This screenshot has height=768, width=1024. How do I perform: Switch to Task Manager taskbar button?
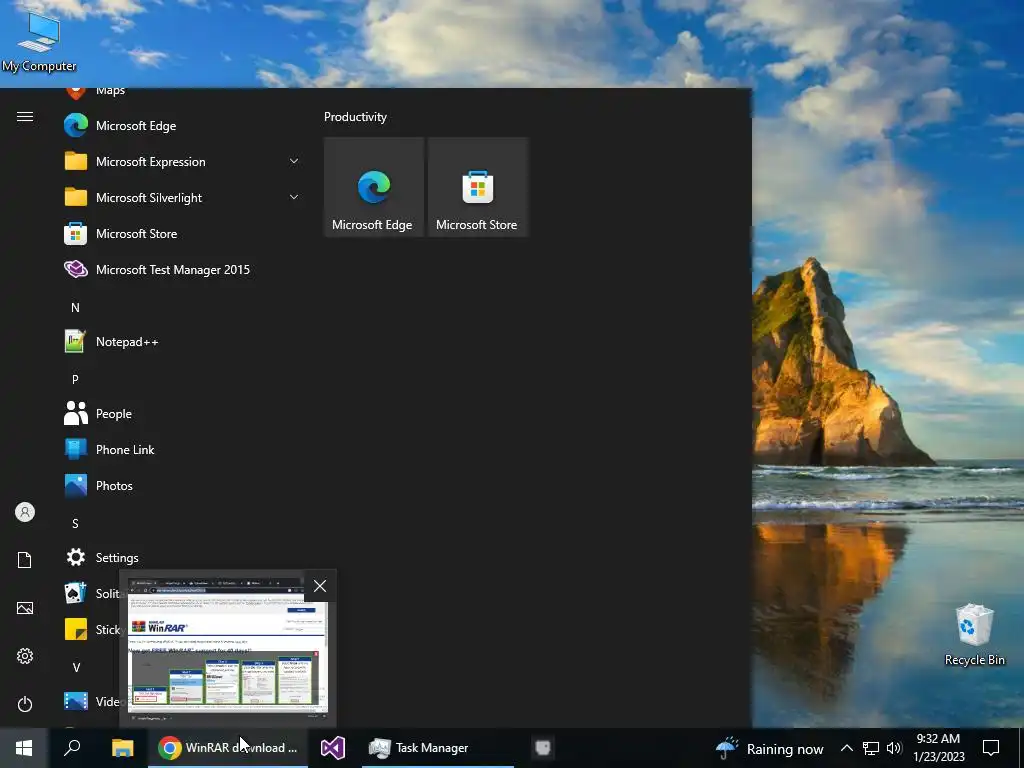pos(438,748)
